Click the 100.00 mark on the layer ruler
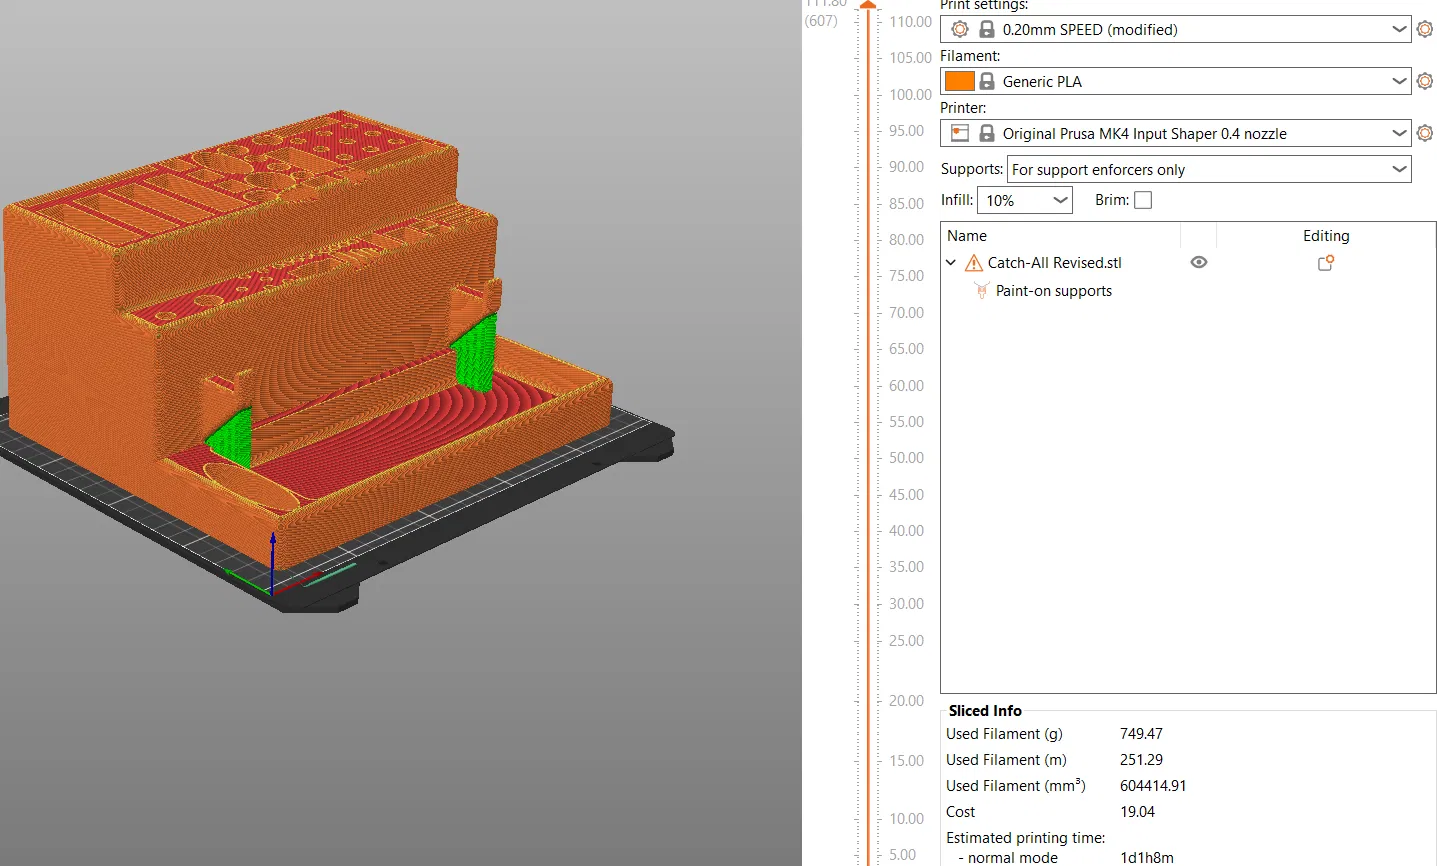Image resolution: width=1437 pixels, height=866 pixels. [x=910, y=94]
